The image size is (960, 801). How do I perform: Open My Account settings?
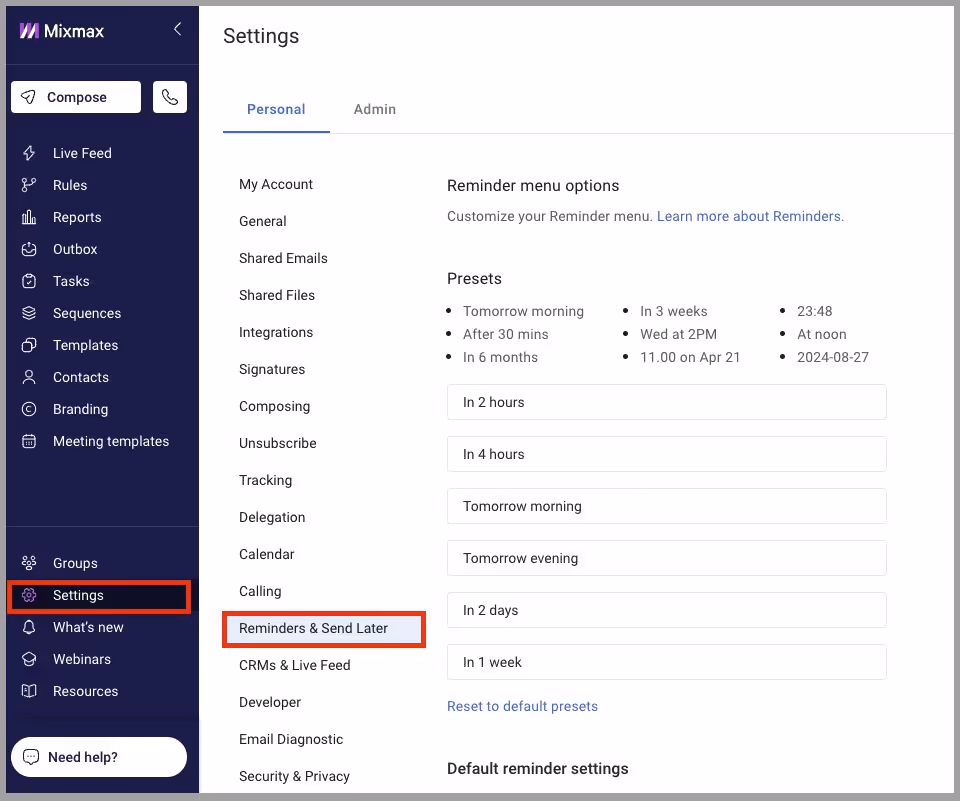click(x=276, y=184)
